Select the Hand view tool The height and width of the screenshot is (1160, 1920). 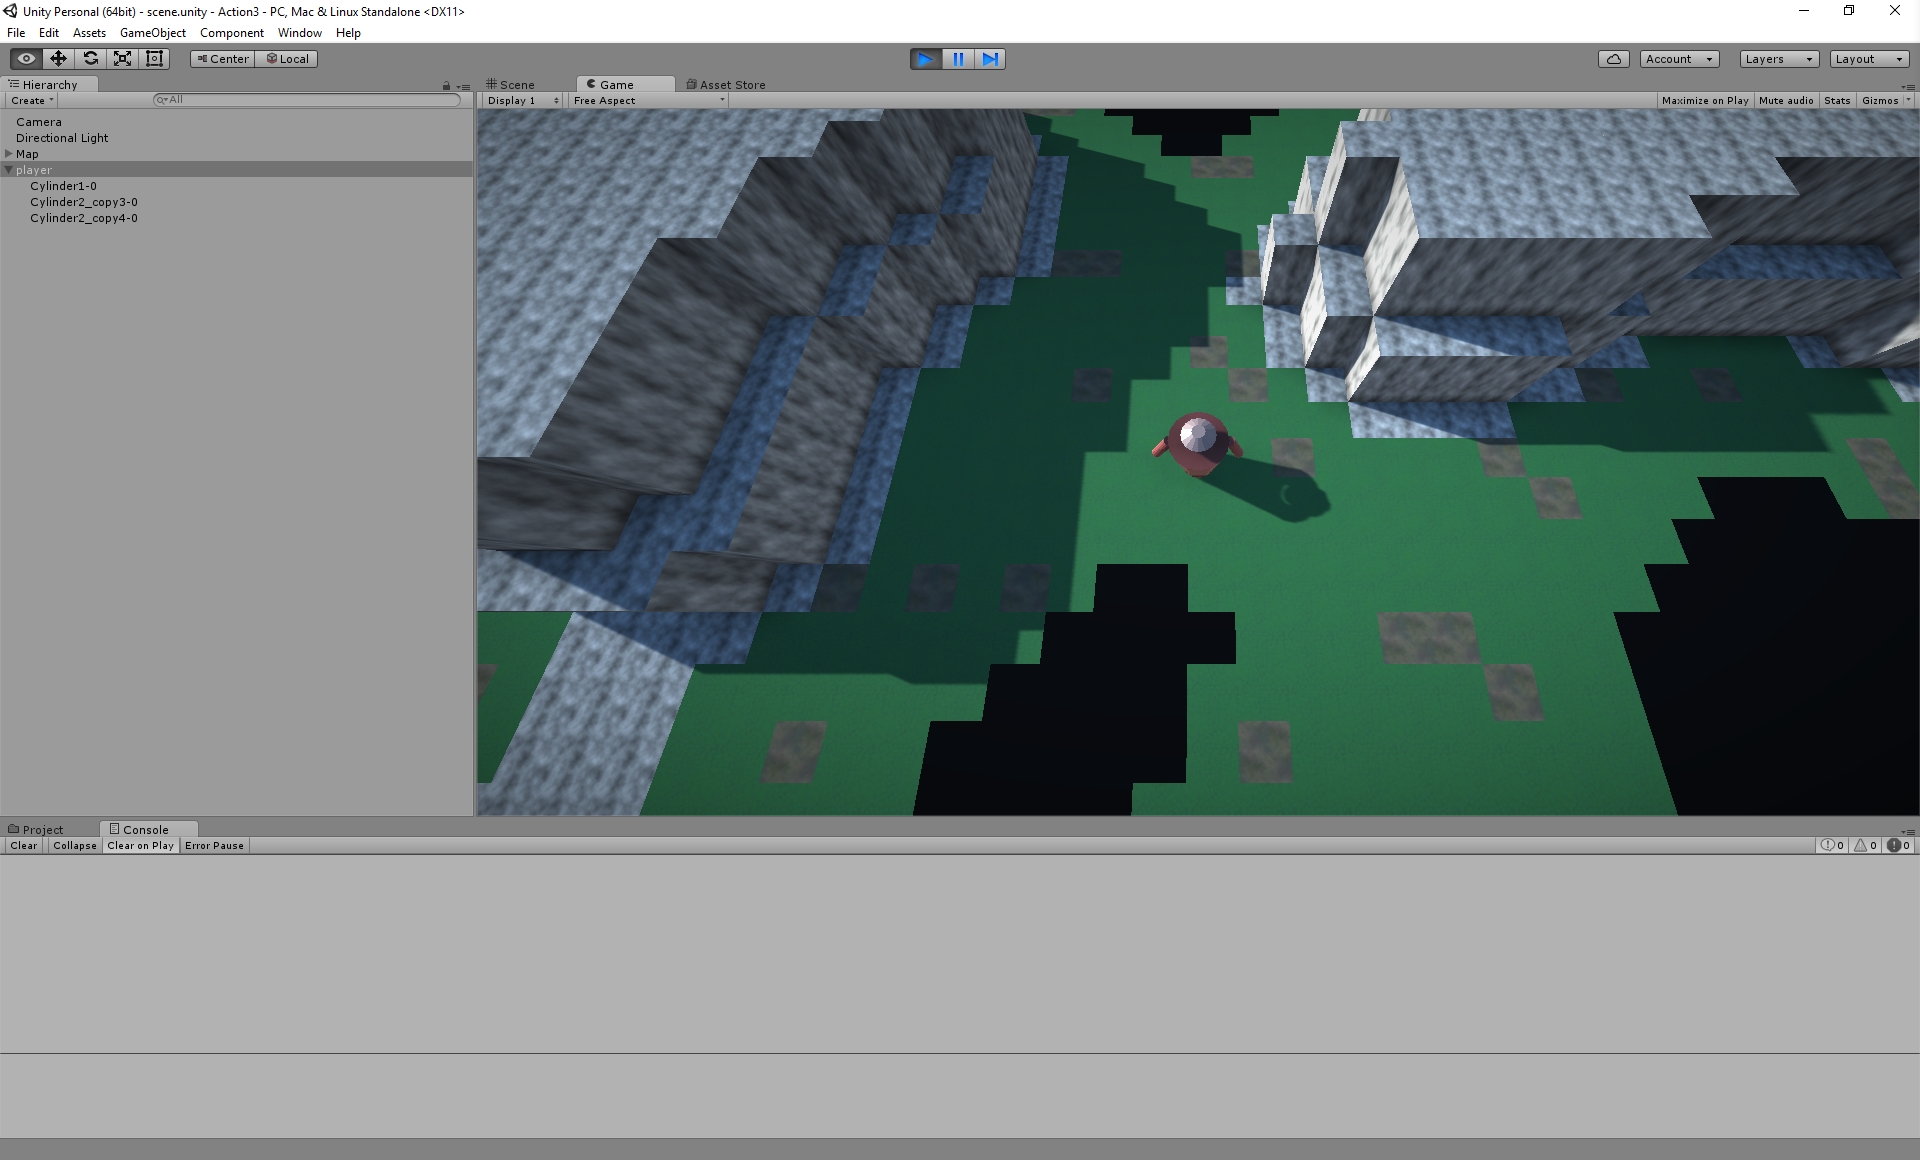tap(26, 59)
